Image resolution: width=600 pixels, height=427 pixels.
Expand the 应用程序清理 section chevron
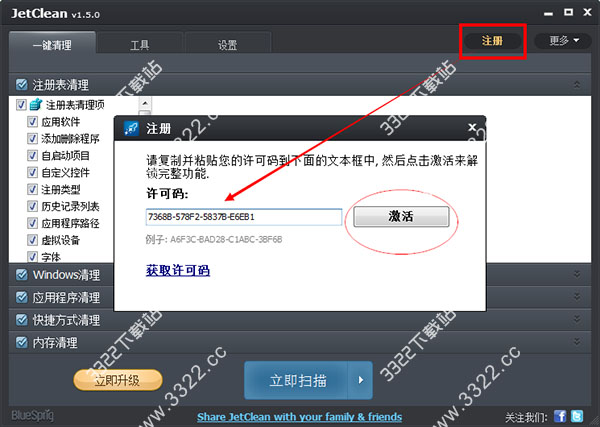(x=577, y=297)
